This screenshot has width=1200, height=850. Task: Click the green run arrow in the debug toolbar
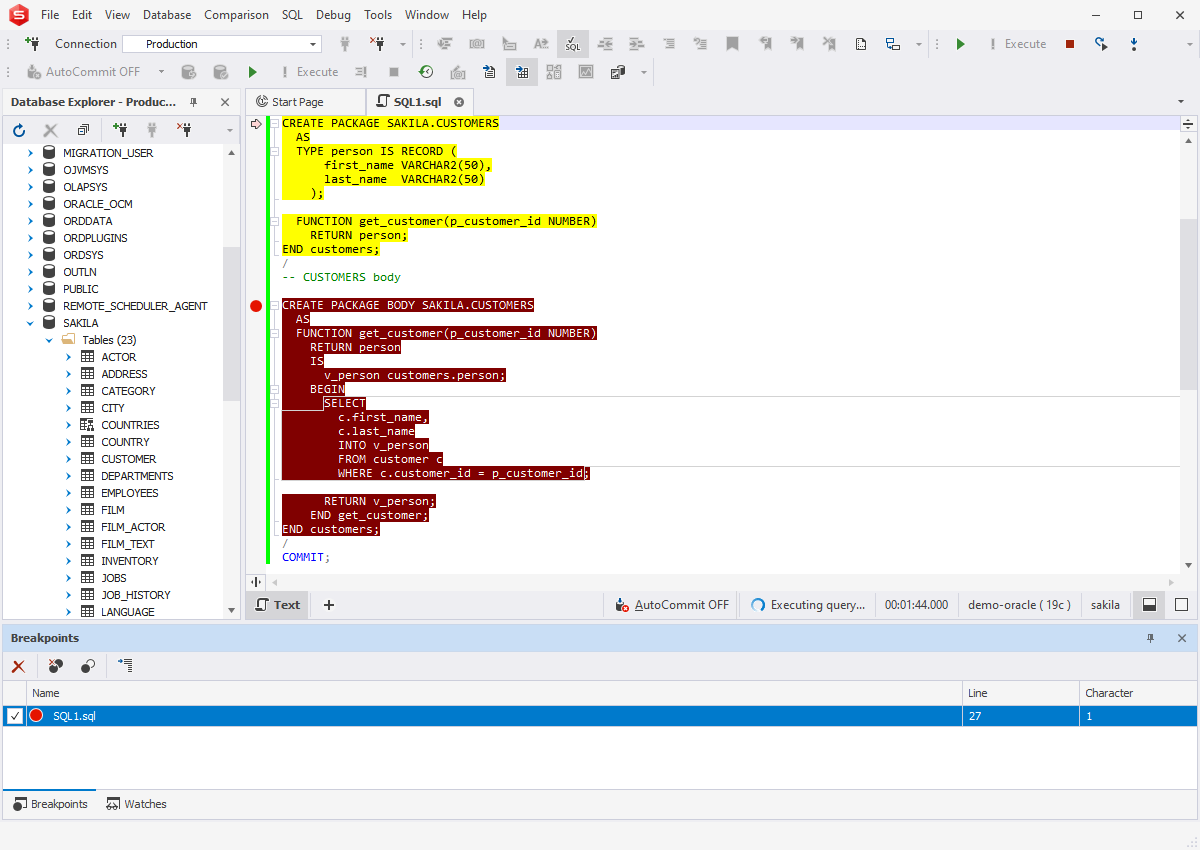point(960,44)
